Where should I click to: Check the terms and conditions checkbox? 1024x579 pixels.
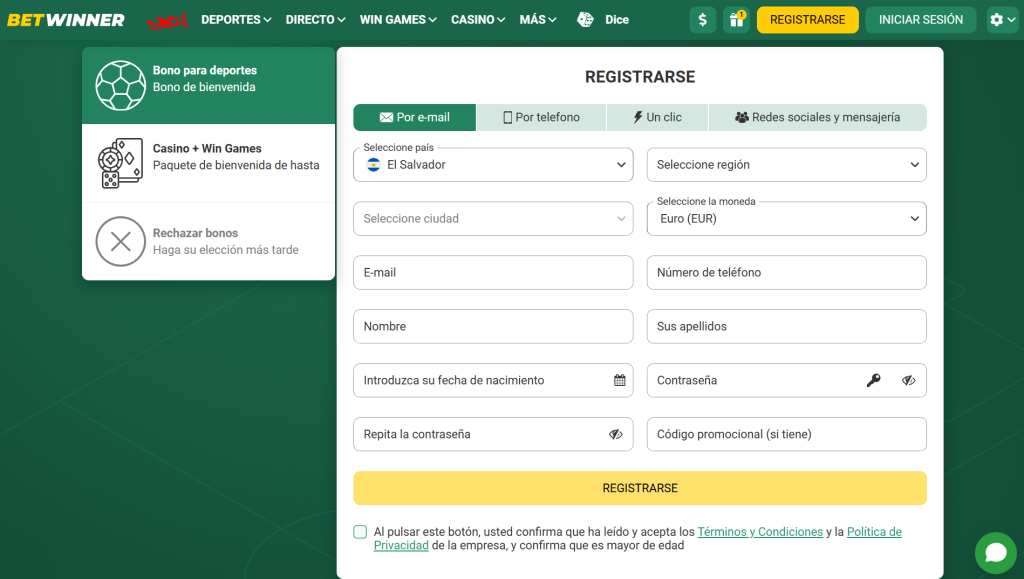tap(360, 532)
